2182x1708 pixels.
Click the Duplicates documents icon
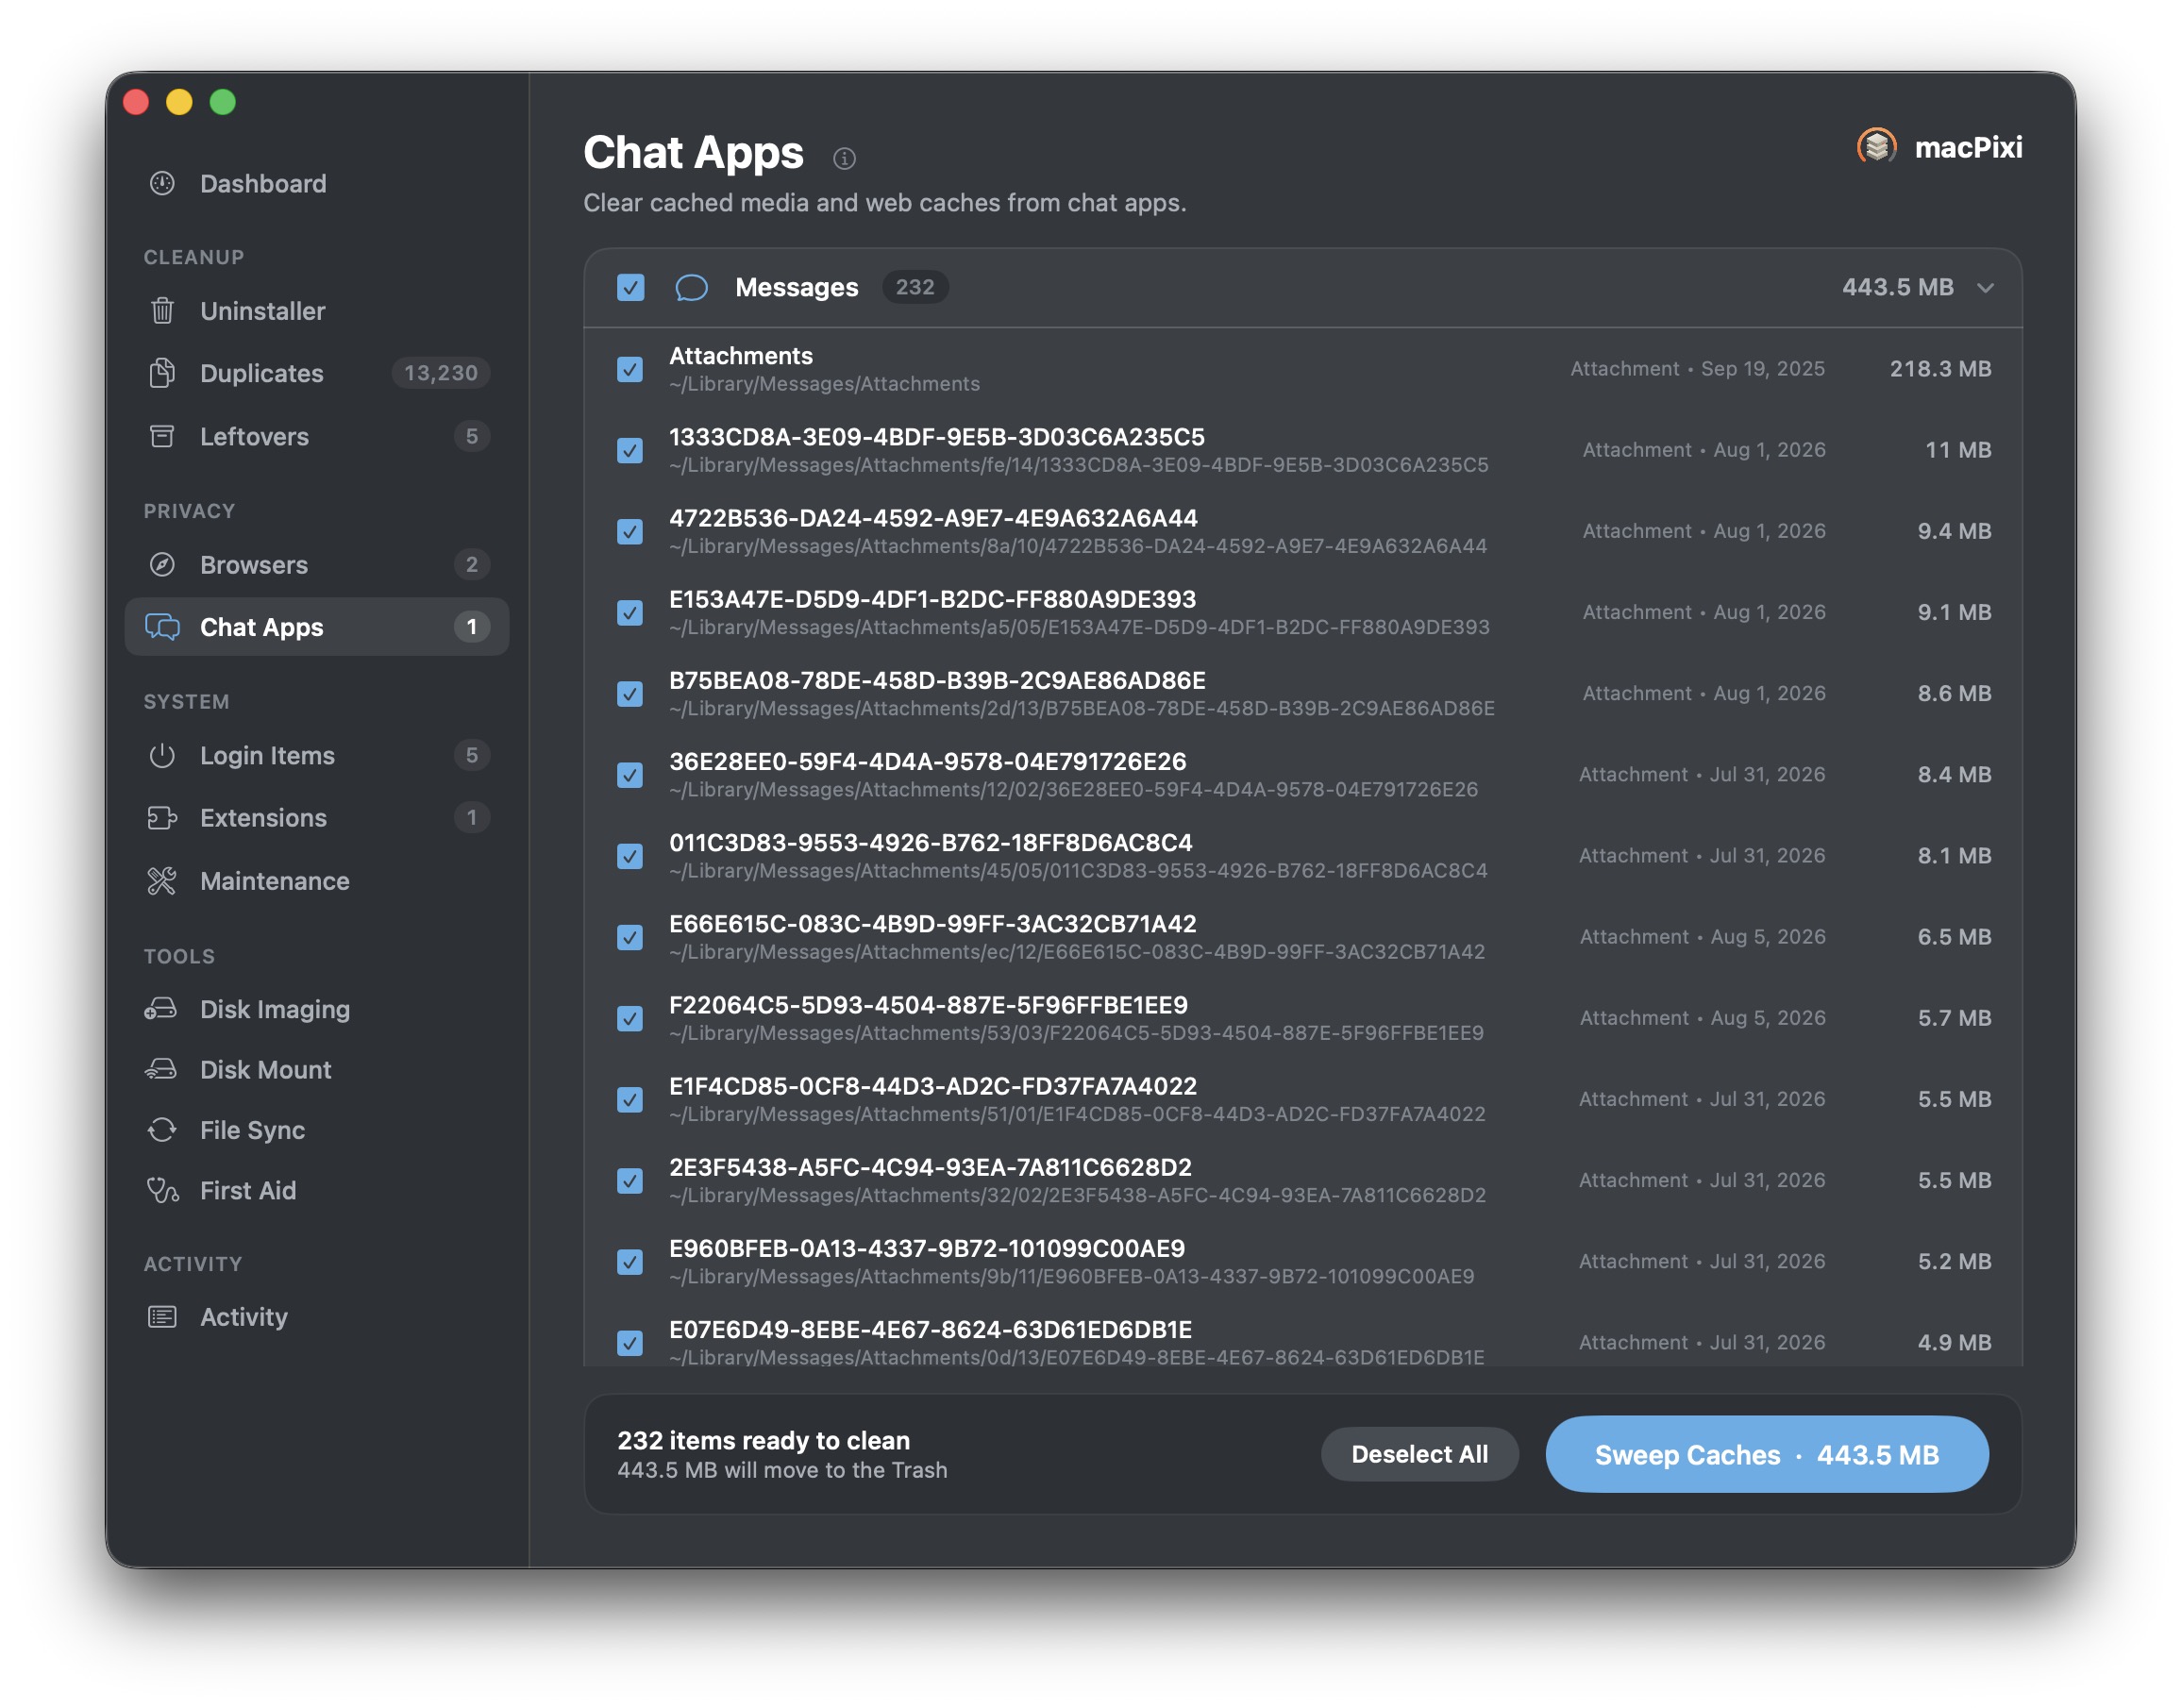tap(162, 373)
